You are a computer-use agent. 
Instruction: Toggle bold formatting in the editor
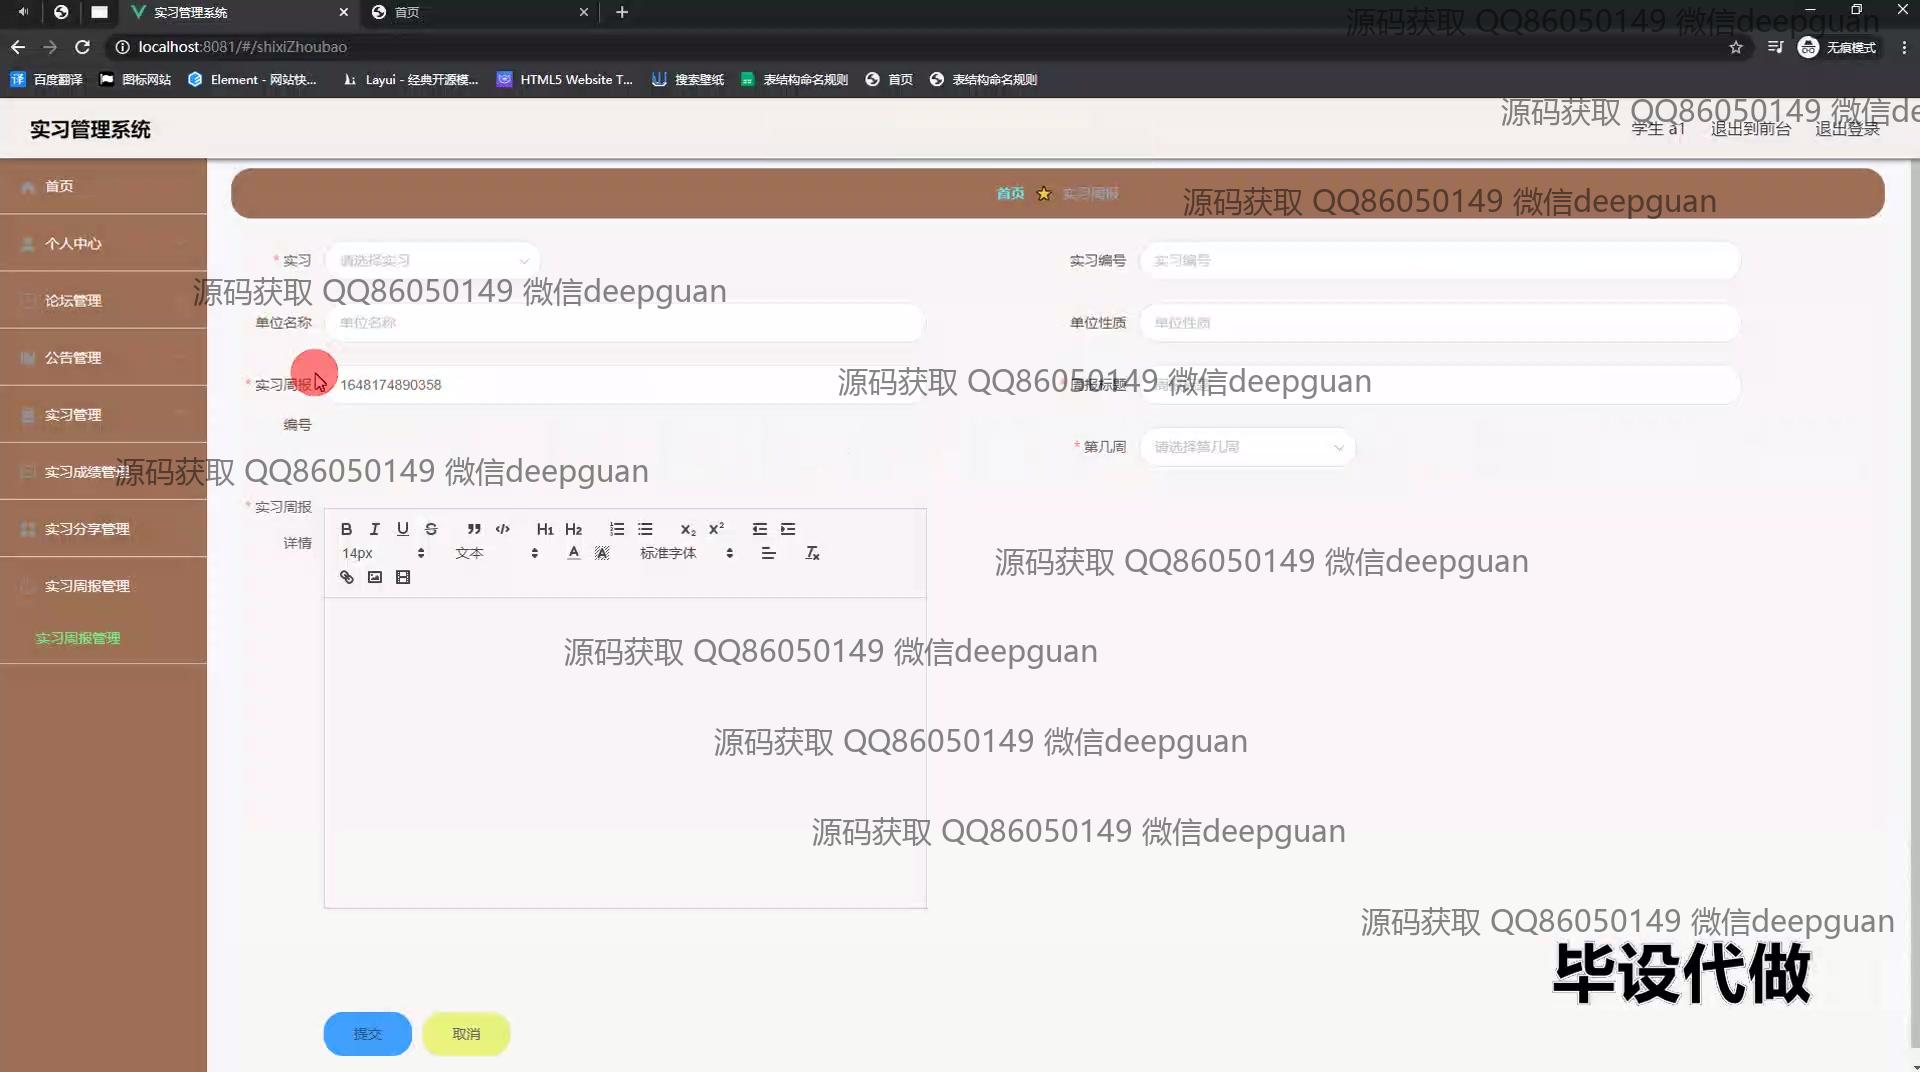coord(346,529)
